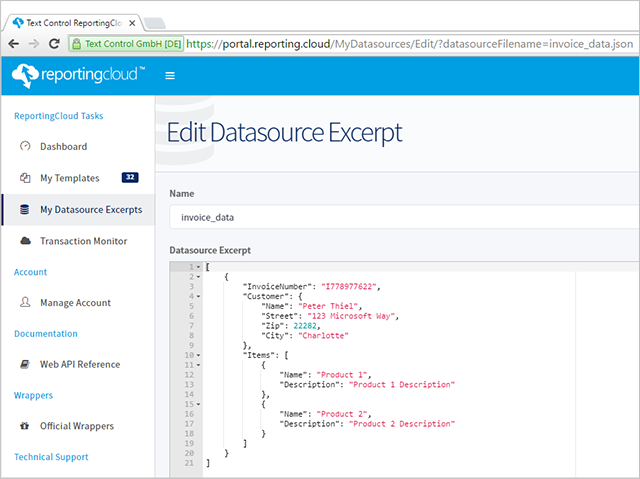This screenshot has width=640, height=479.
Task: Open a new browser tab
Action: point(155,23)
